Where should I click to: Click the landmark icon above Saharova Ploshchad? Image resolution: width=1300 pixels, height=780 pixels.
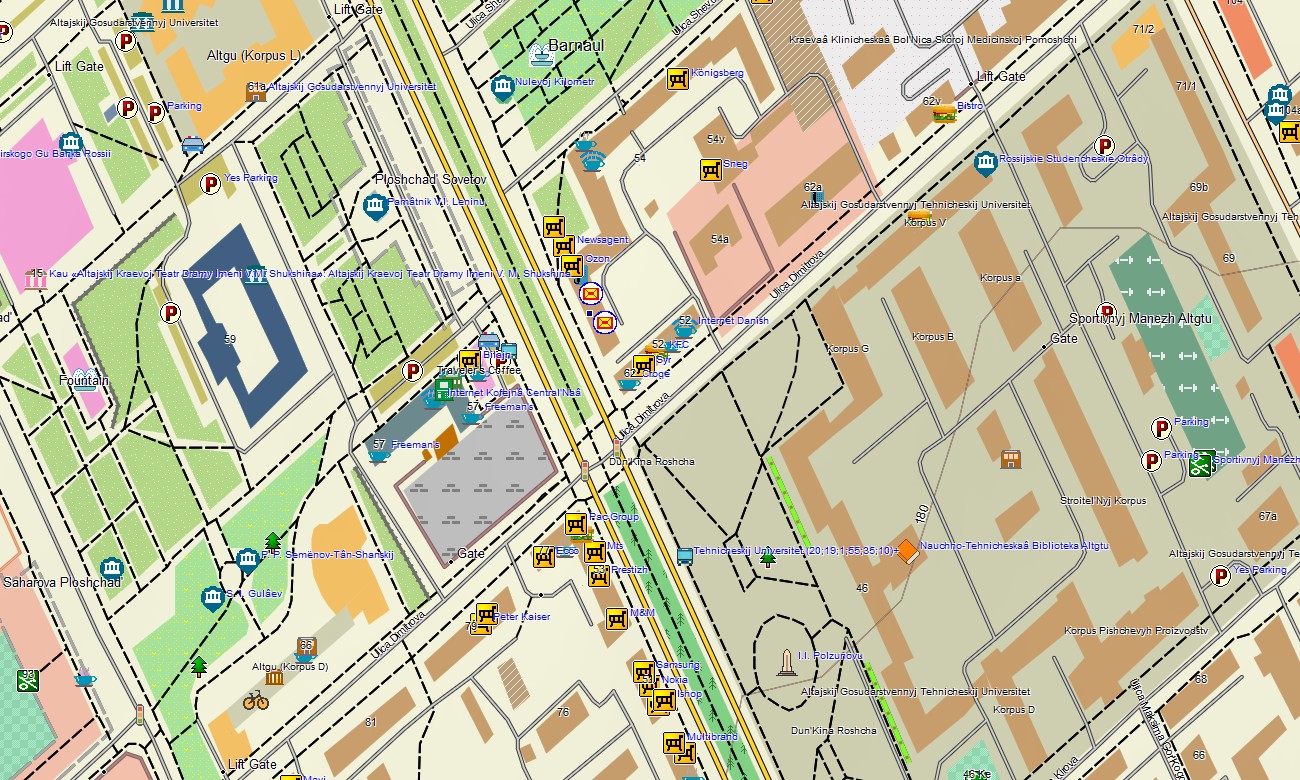pos(111,570)
